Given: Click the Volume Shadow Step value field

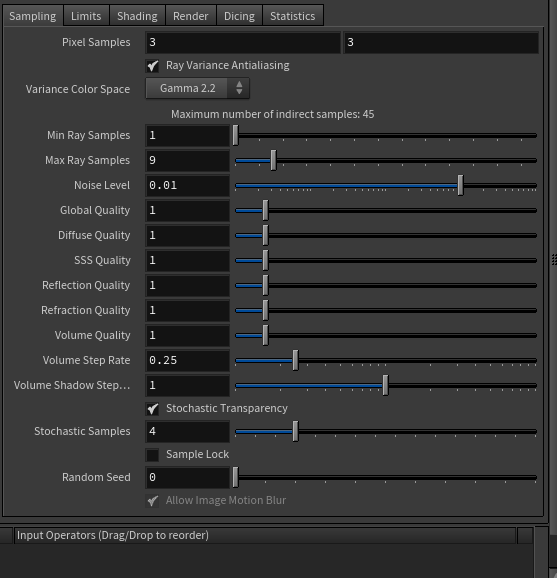Looking at the screenshot, I should pos(188,386).
